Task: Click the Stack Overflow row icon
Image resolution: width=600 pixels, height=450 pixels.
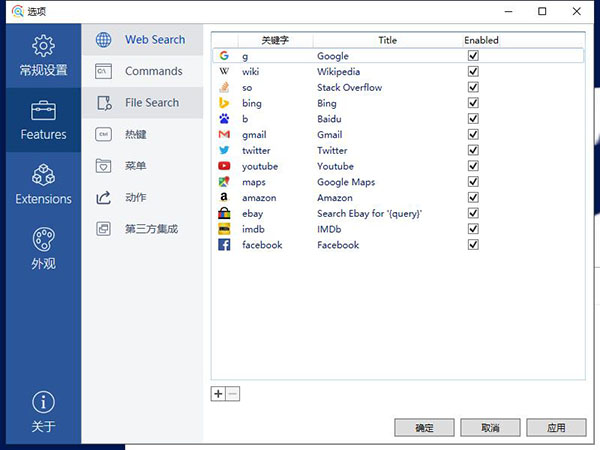Action: 224,88
